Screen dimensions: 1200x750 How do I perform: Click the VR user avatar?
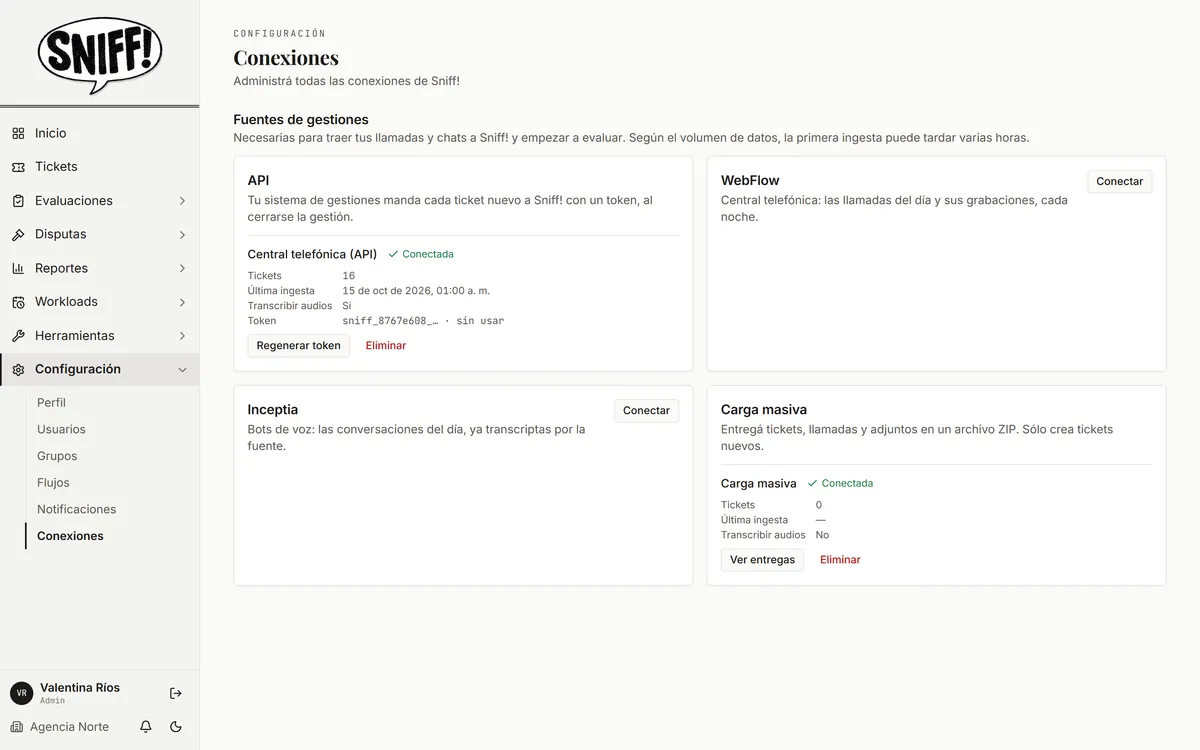(x=22, y=693)
